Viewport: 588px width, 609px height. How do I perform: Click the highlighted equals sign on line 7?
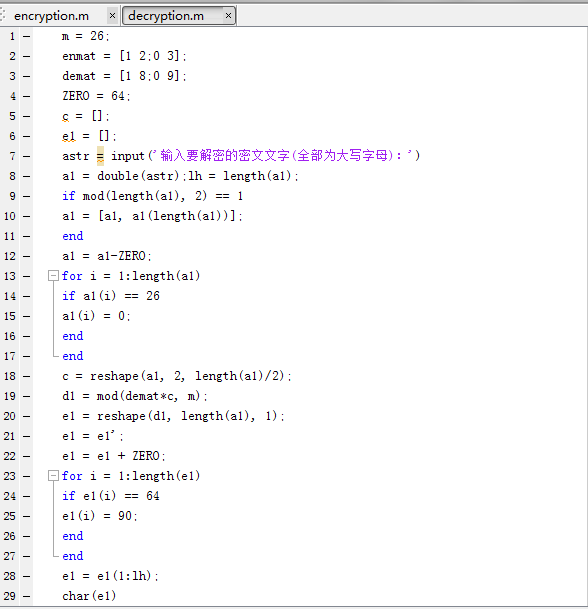pos(100,156)
